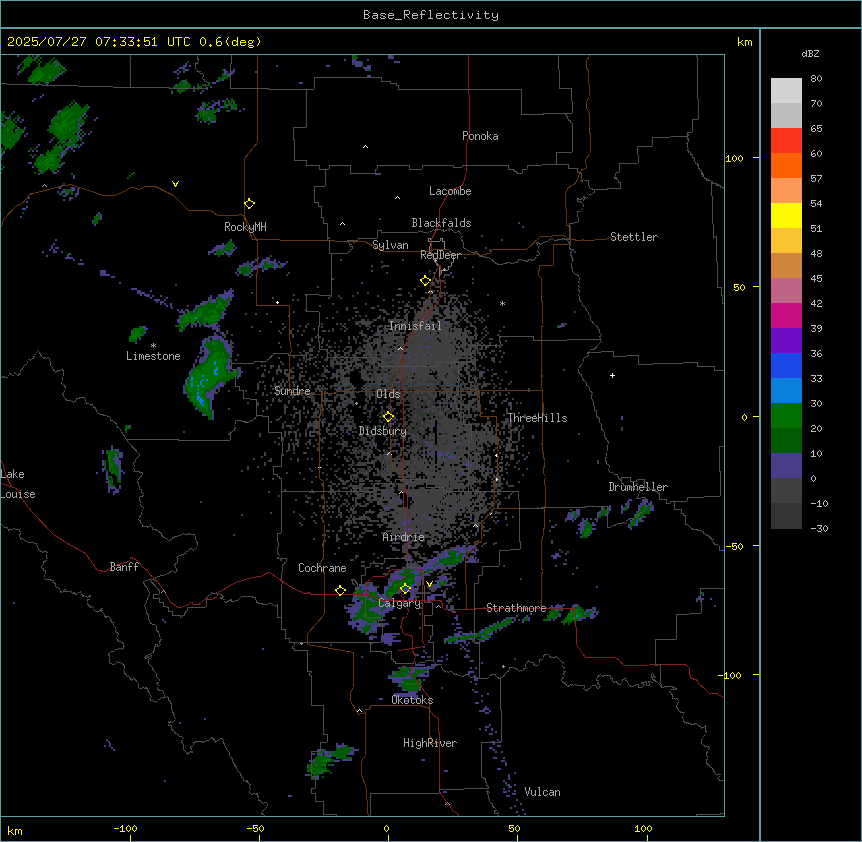Viewport: 862px width, 842px height.
Task: Click the yellow diamond marker above RockyMH
Action: pos(250,204)
